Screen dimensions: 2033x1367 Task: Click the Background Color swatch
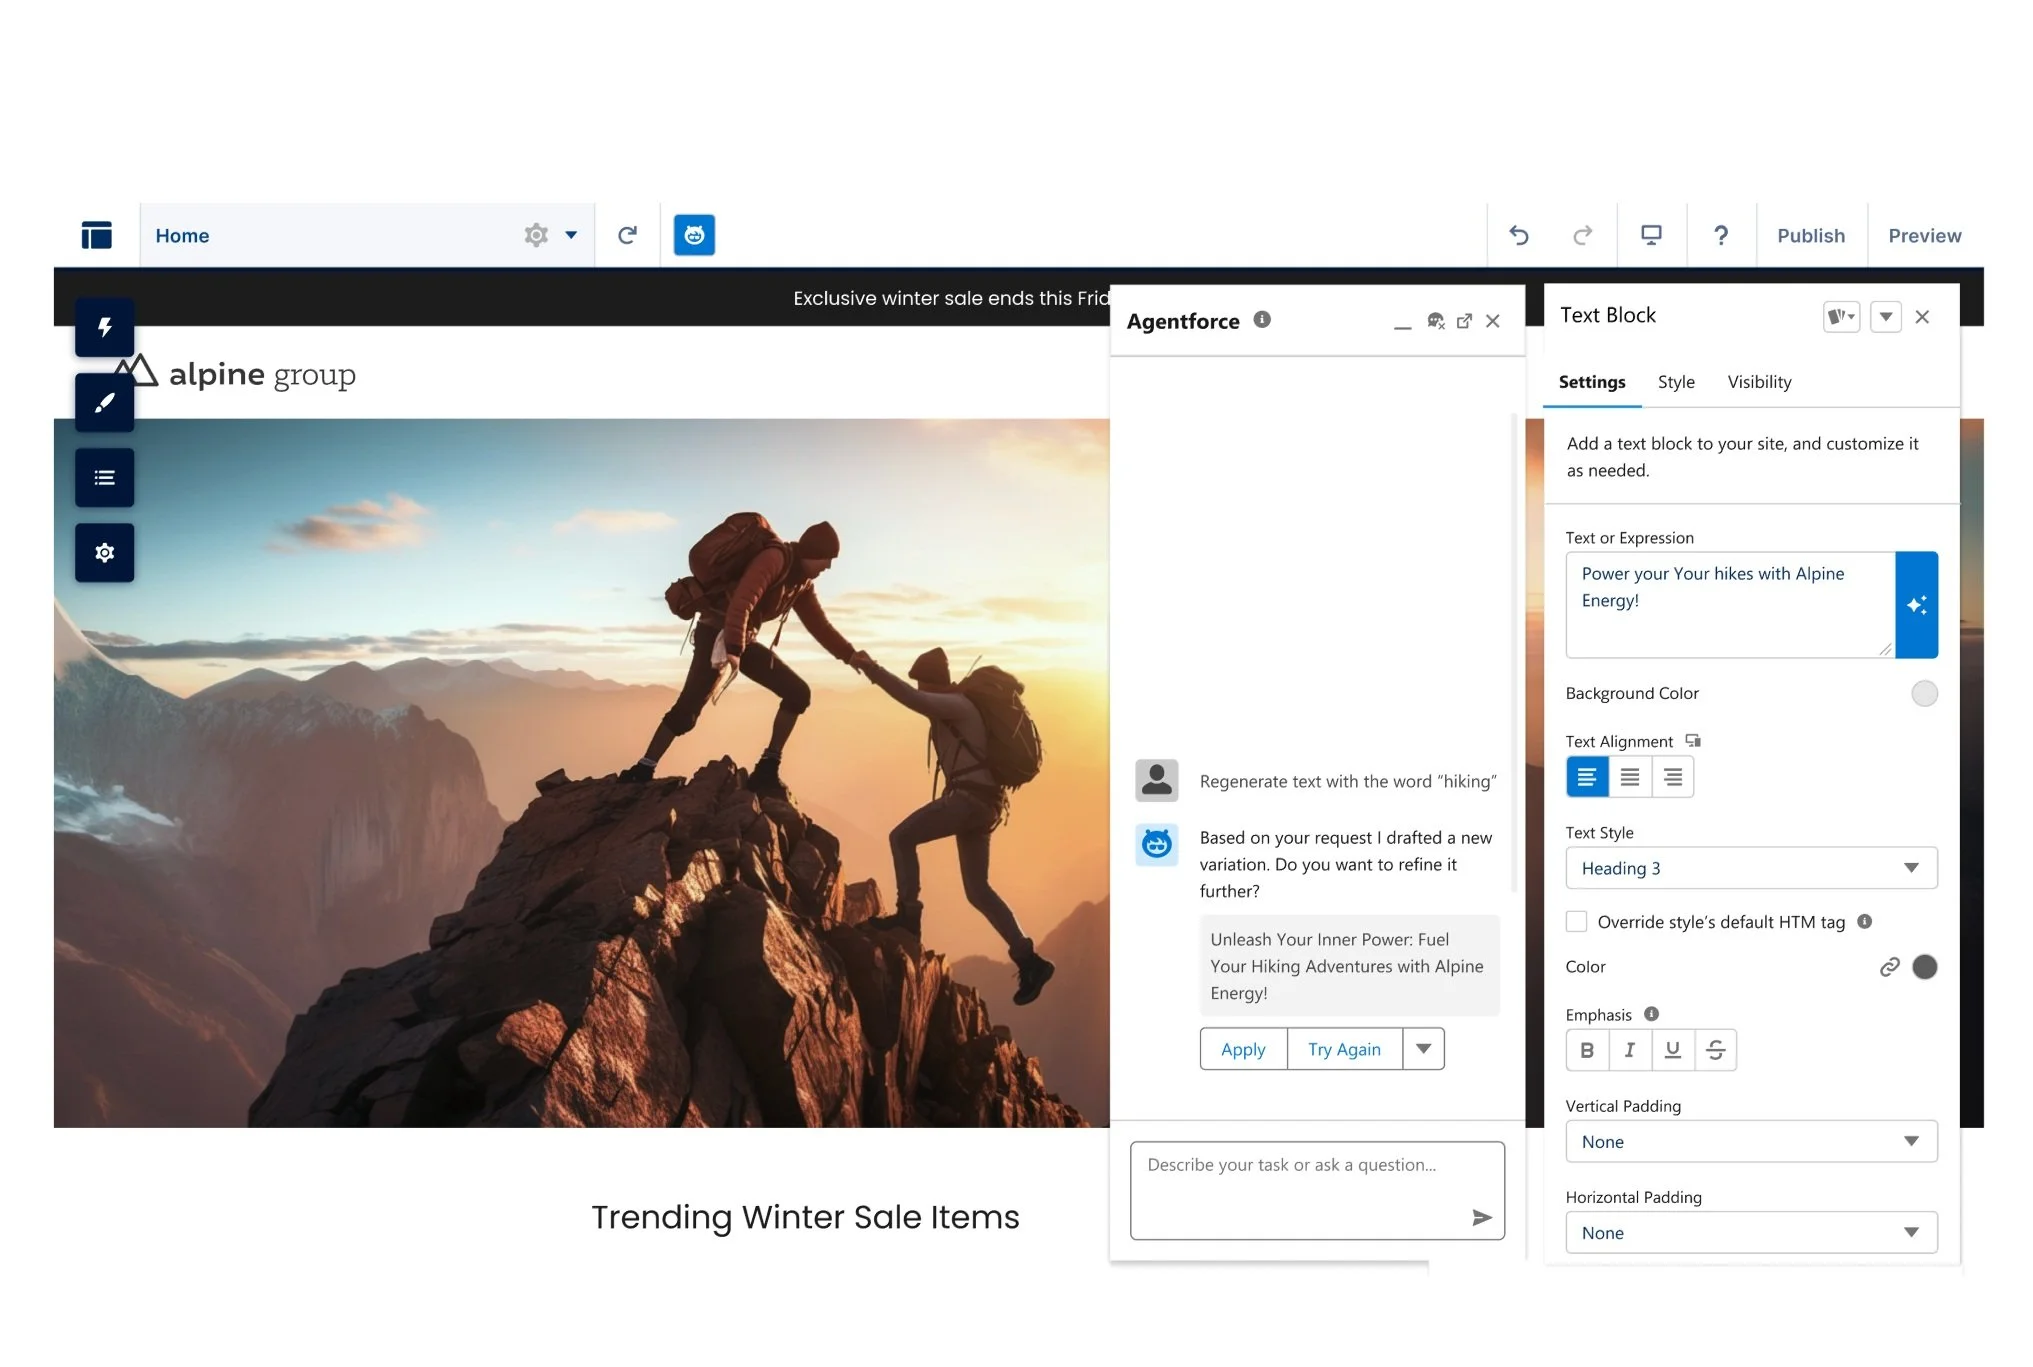tap(1924, 693)
